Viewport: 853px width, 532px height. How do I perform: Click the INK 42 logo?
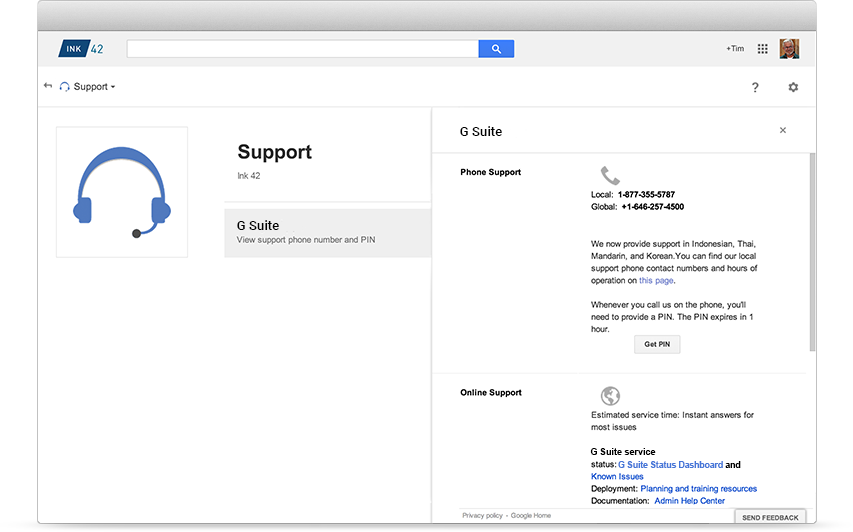[x=81, y=48]
